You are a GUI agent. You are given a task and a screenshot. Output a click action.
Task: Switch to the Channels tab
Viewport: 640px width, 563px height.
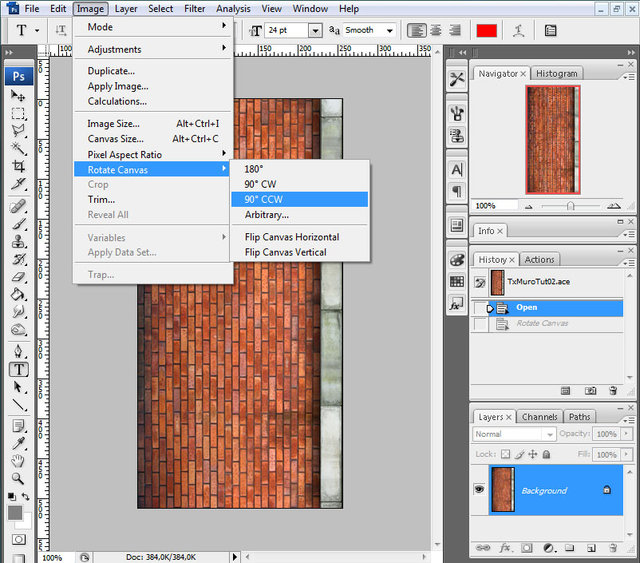[540, 416]
